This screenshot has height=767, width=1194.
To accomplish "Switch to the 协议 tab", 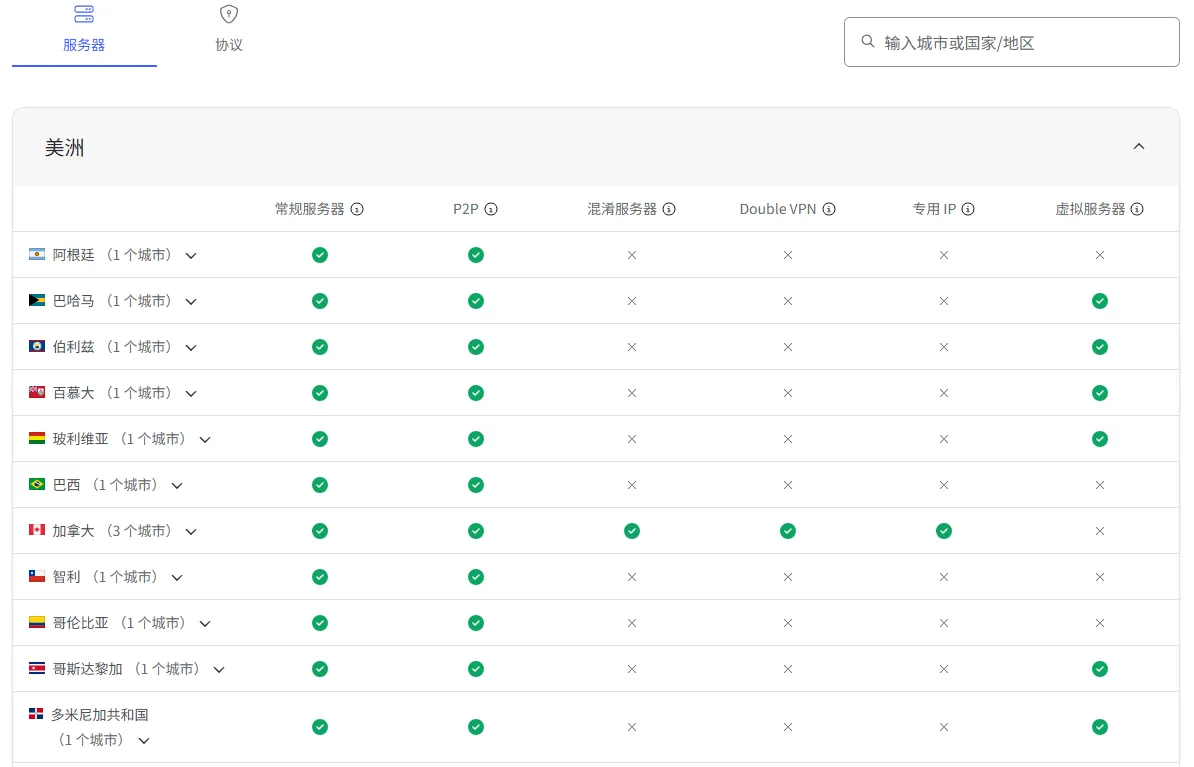I will click(x=229, y=30).
